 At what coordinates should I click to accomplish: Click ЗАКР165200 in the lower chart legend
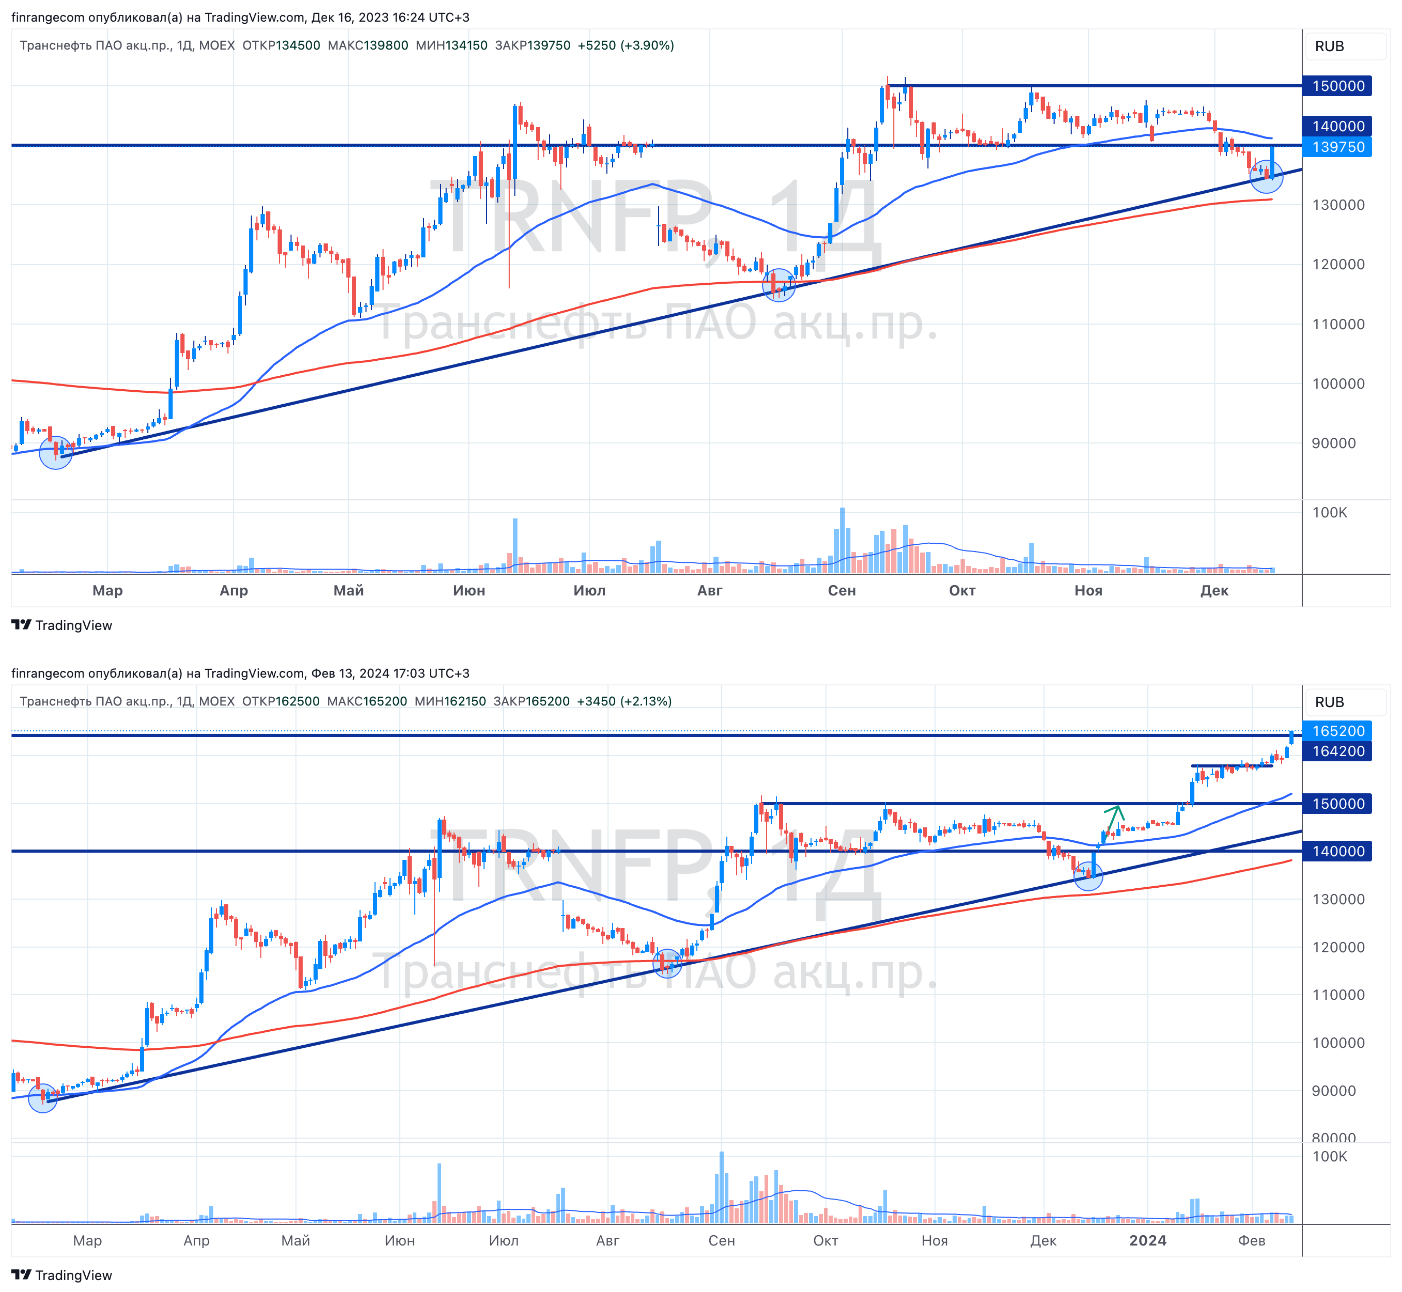coord(531,701)
